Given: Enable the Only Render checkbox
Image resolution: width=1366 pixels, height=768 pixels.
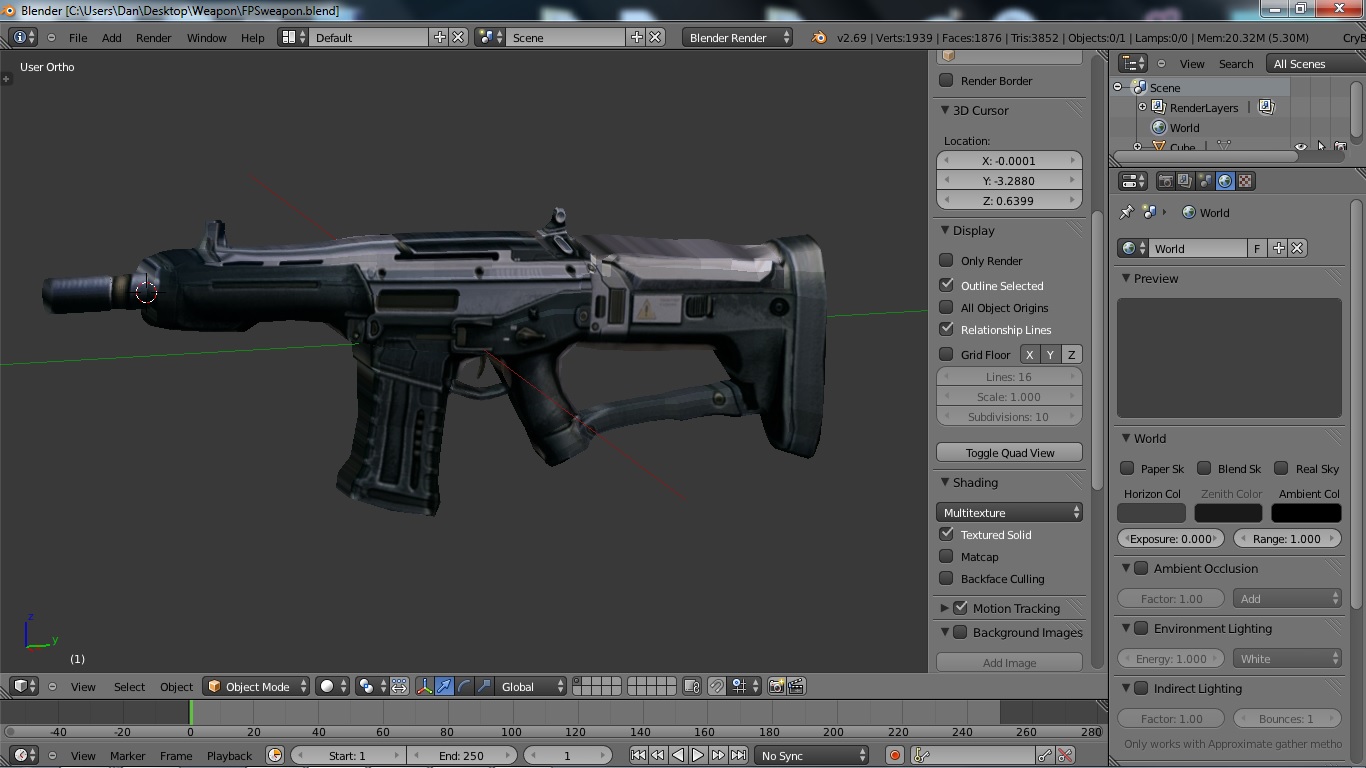Looking at the screenshot, I should coord(946,260).
